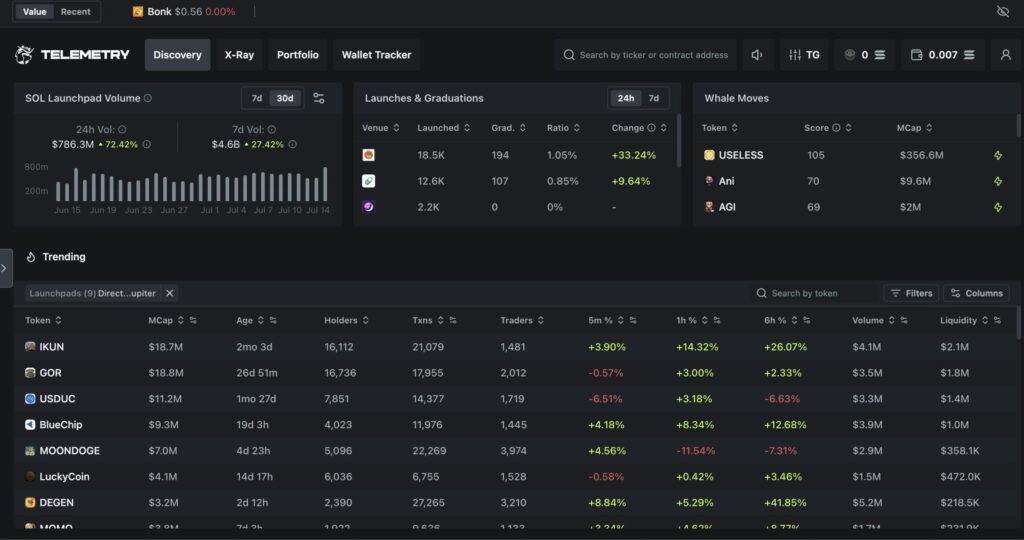This screenshot has width=1024, height=540.
Task: Remove the Launchpads filter chip
Action: coord(169,293)
